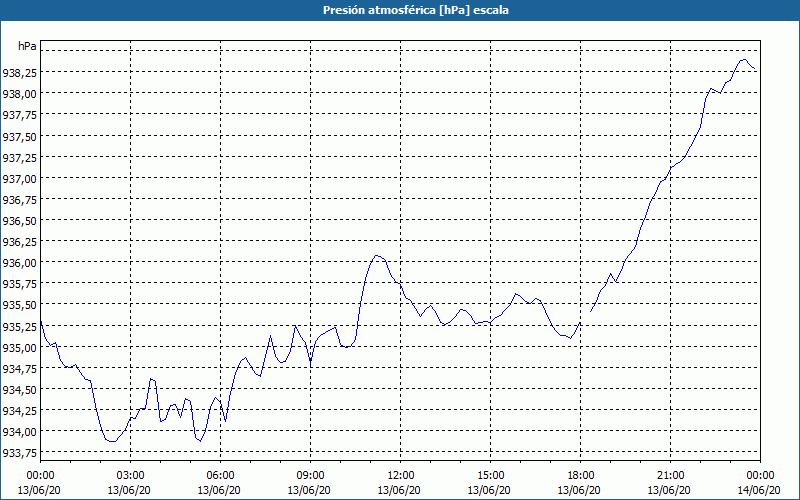Click the 936,00 axis value

19,263
